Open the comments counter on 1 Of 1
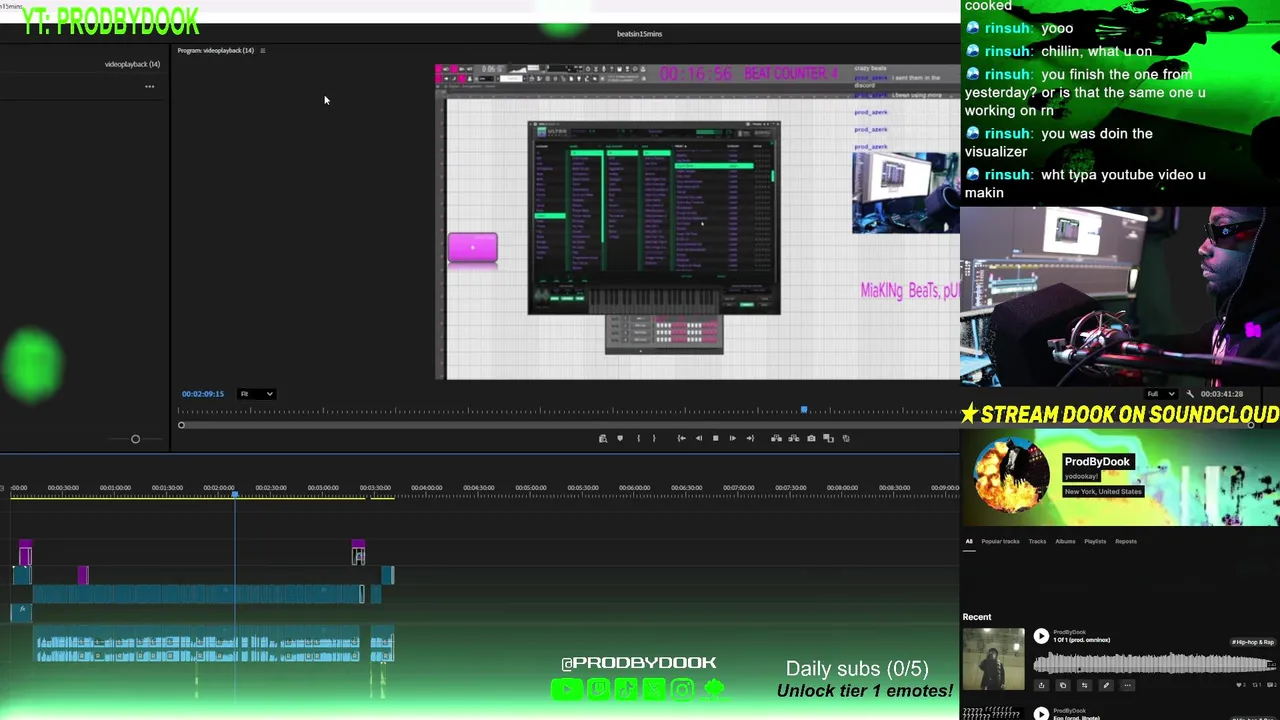The height and width of the screenshot is (720, 1280). click(x=1272, y=685)
